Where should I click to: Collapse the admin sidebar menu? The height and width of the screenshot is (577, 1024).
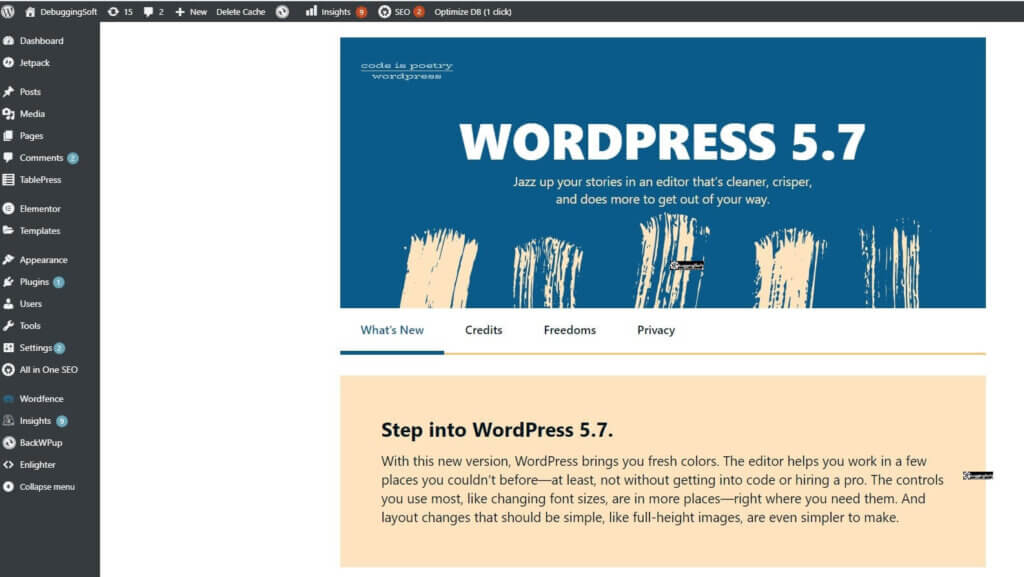pos(39,487)
